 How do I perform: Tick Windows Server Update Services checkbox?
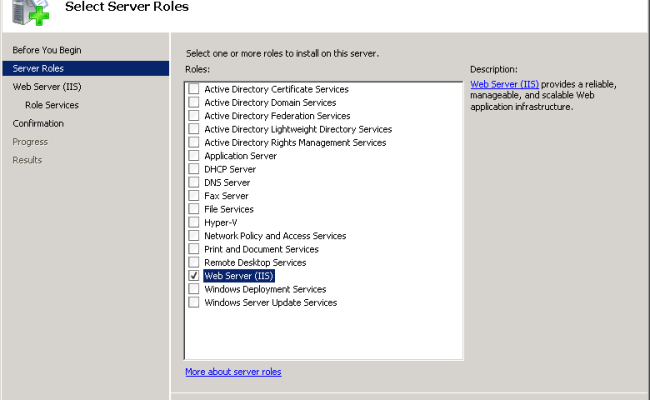[194, 302]
